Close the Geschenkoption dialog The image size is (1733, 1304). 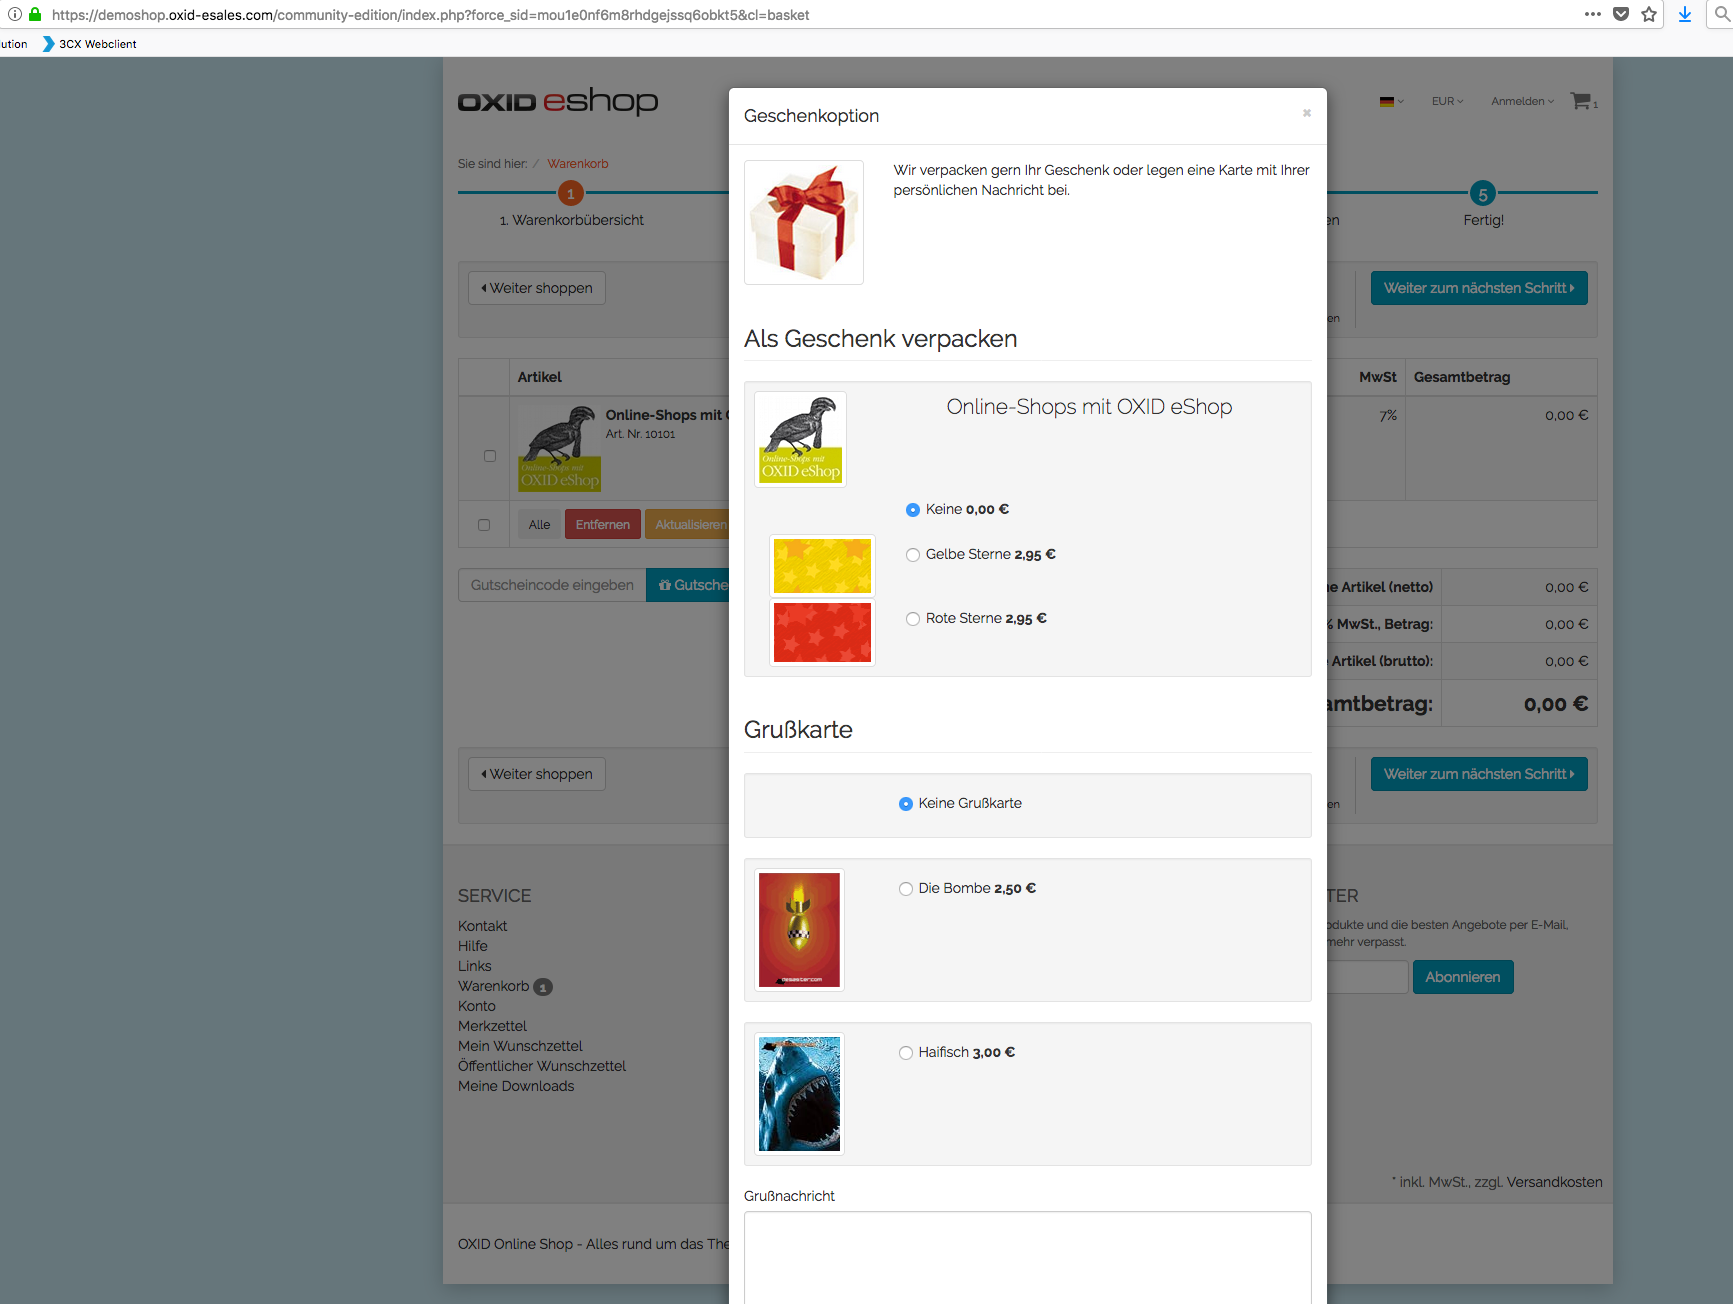(x=1306, y=113)
